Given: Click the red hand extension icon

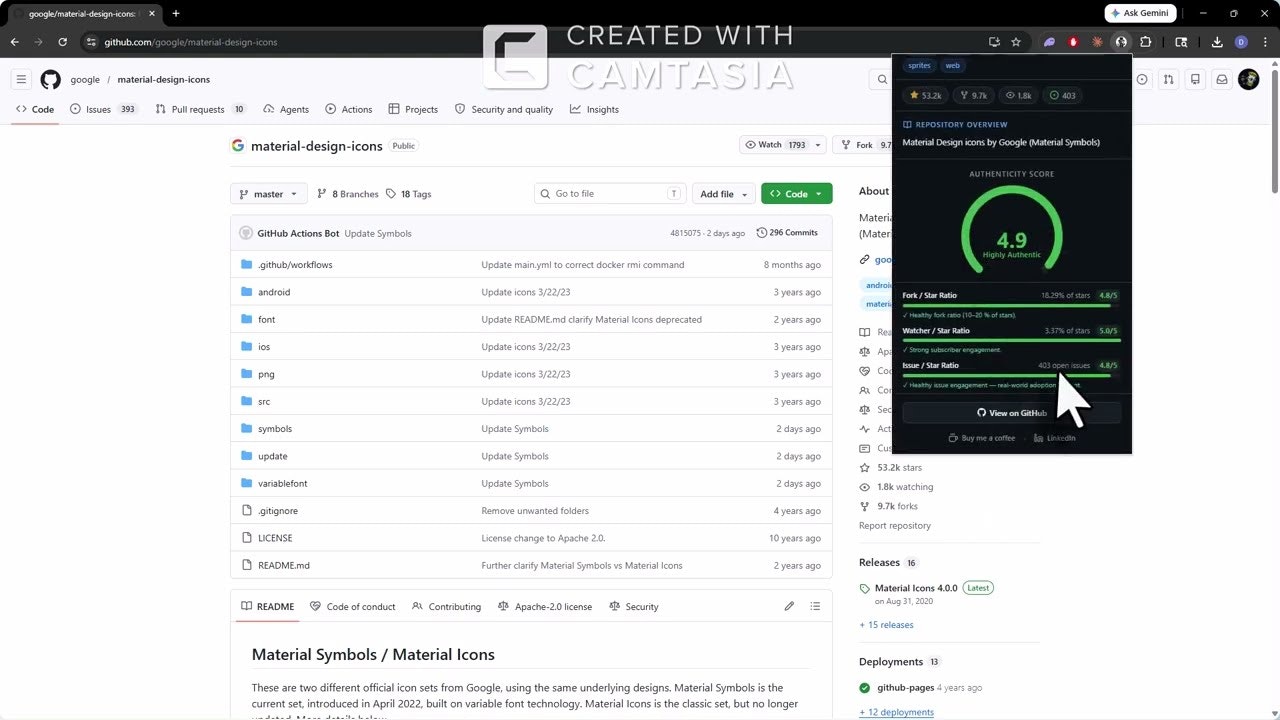Looking at the screenshot, I should pos(1073,42).
